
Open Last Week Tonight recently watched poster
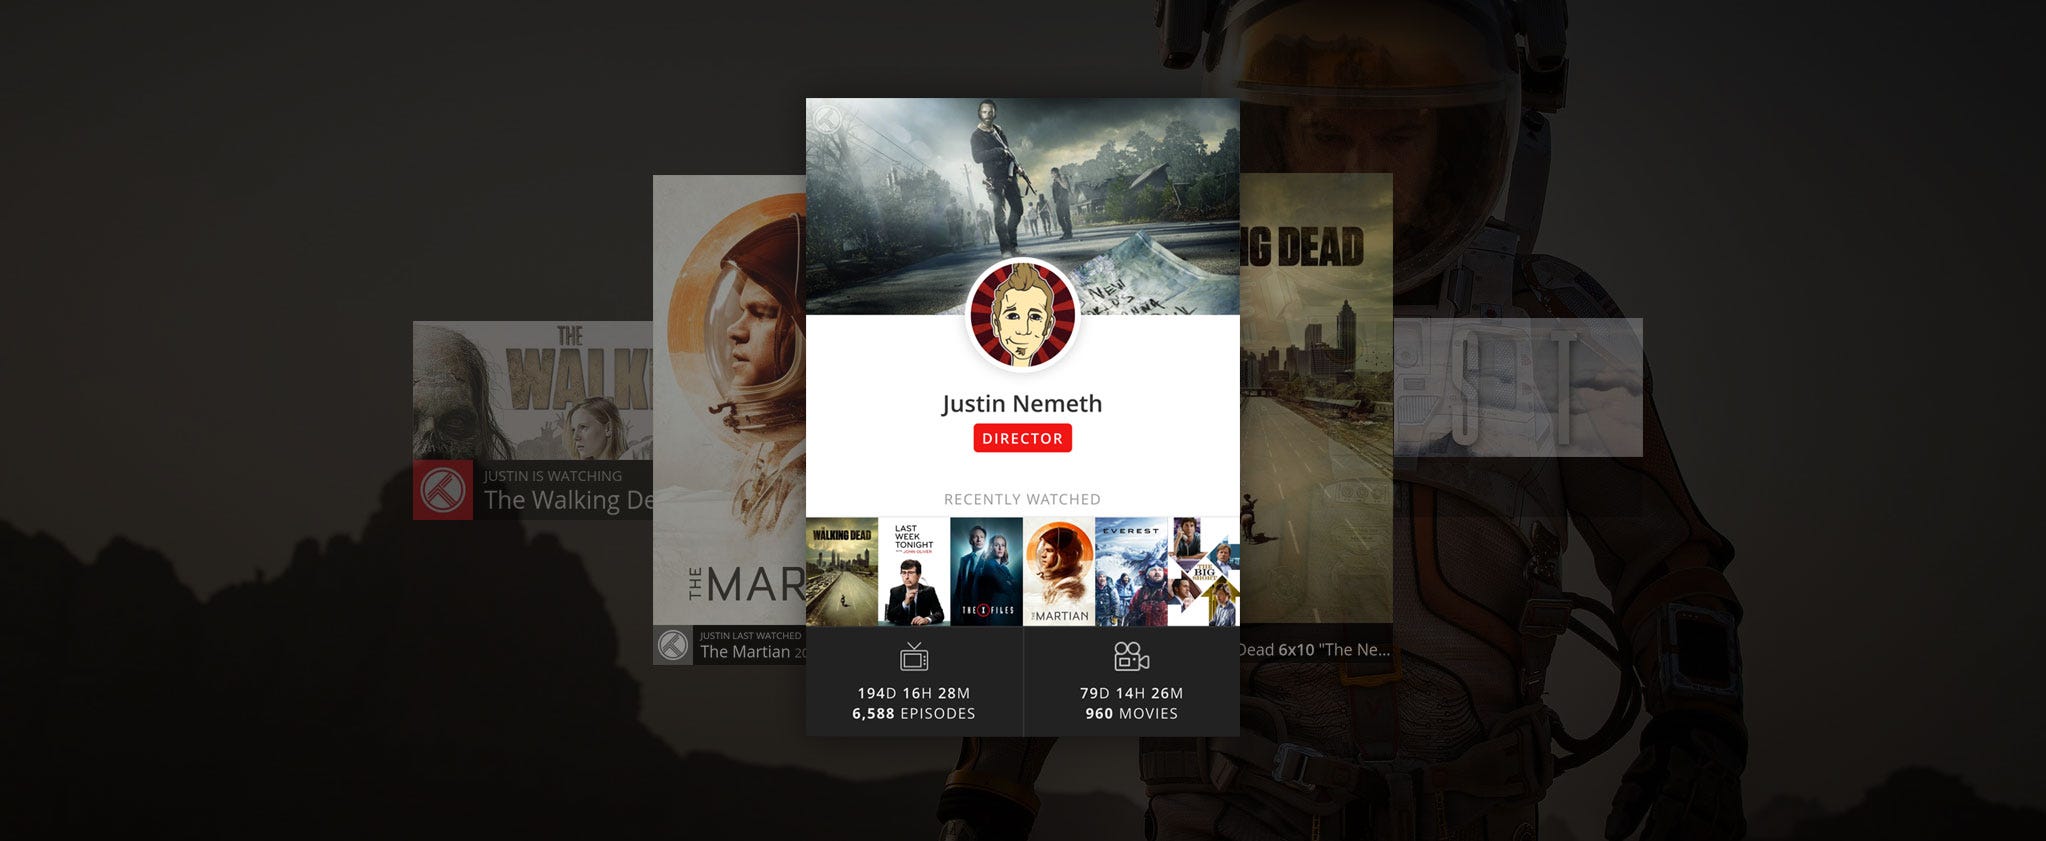tap(914, 571)
